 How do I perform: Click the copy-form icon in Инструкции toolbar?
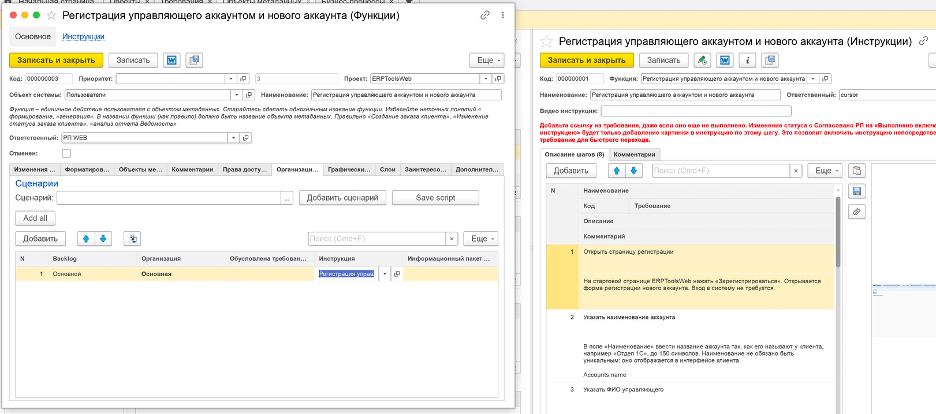[x=770, y=60]
